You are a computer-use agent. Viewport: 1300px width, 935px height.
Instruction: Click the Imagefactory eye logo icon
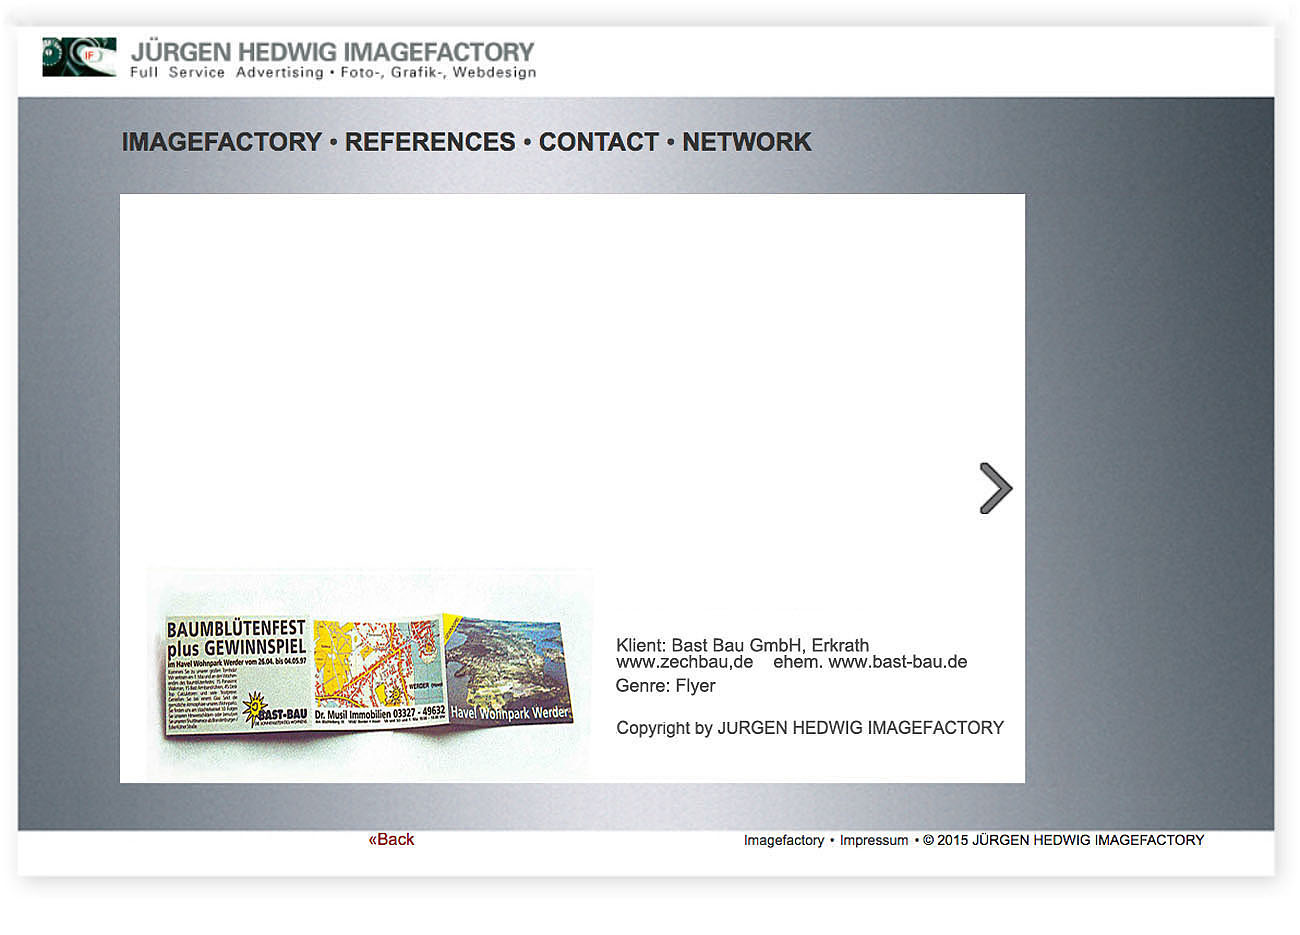coord(79,57)
